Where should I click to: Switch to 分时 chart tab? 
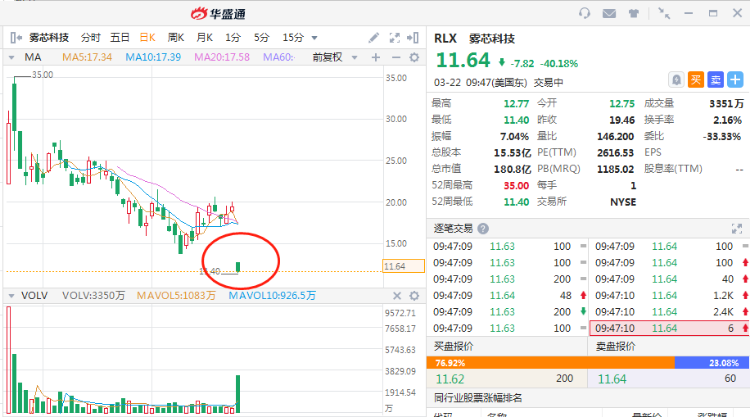click(90, 37)
